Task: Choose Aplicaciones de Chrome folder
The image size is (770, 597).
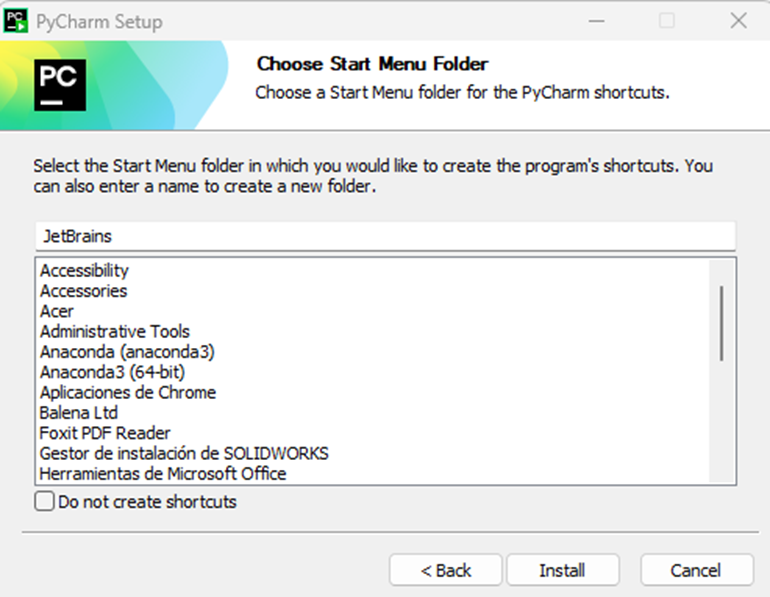Action: [128, 392]
